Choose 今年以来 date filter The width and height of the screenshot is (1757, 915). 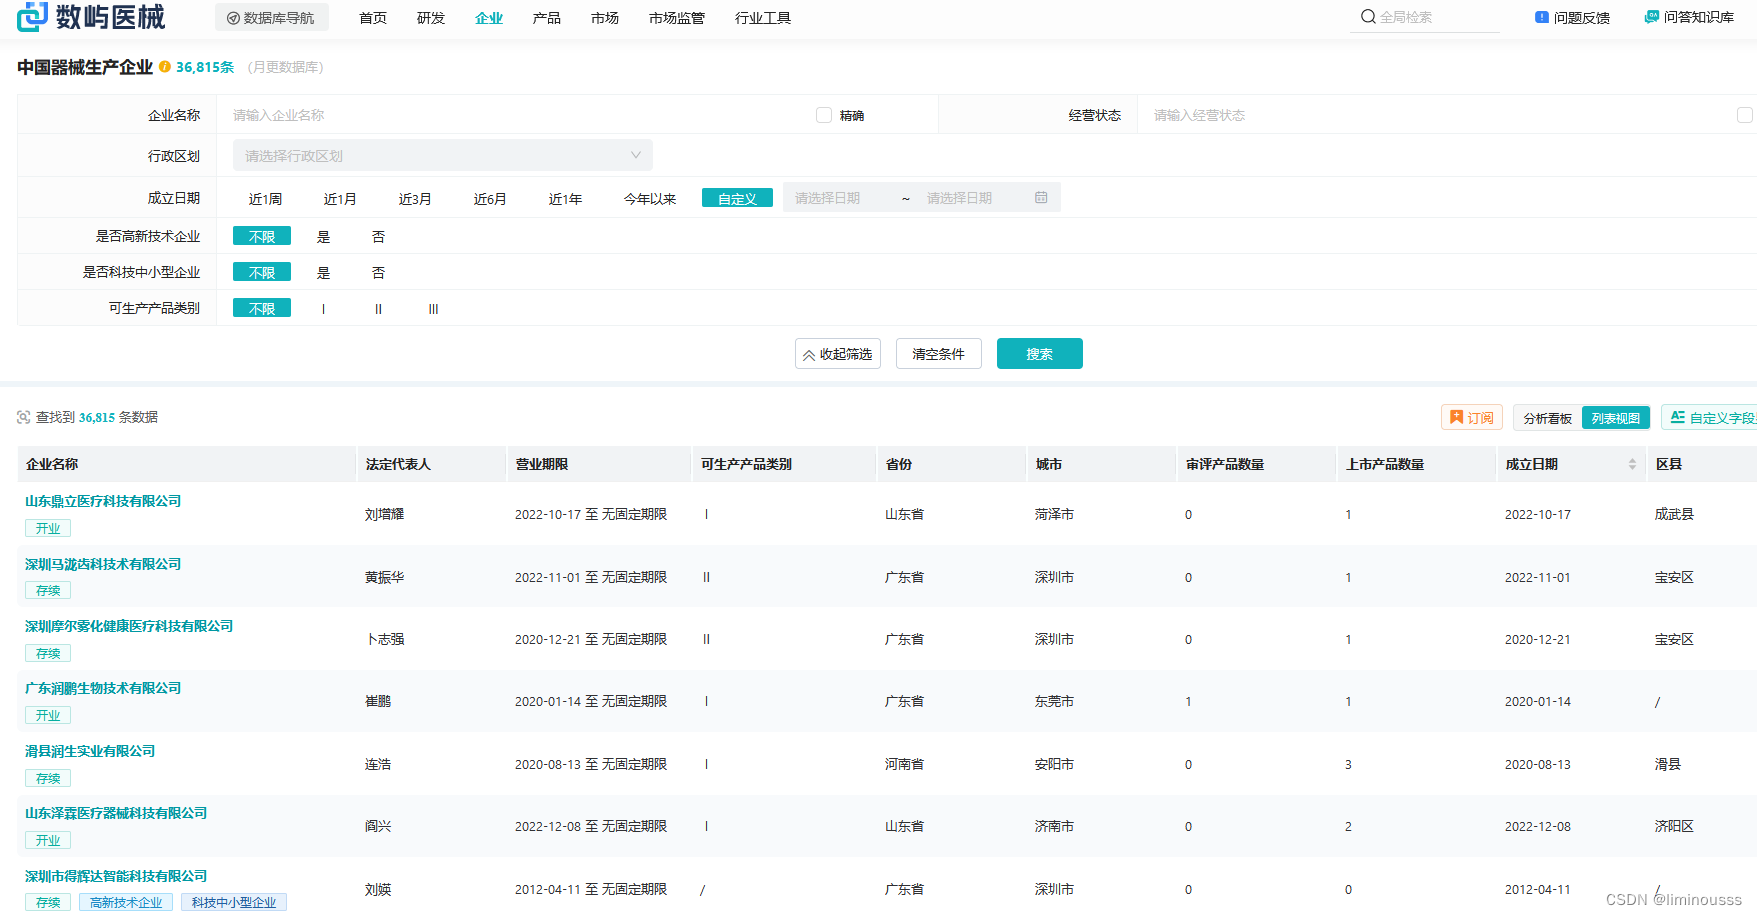[650, 199]
